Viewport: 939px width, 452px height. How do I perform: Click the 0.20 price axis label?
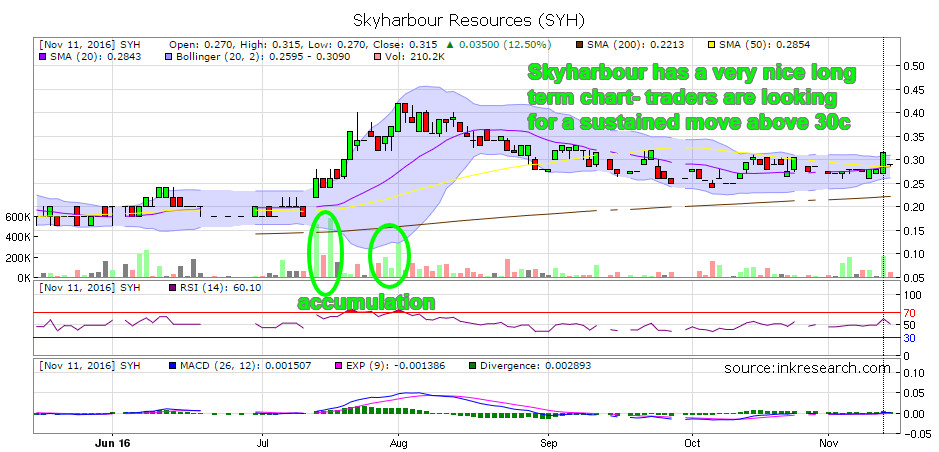tap(913, 207)
